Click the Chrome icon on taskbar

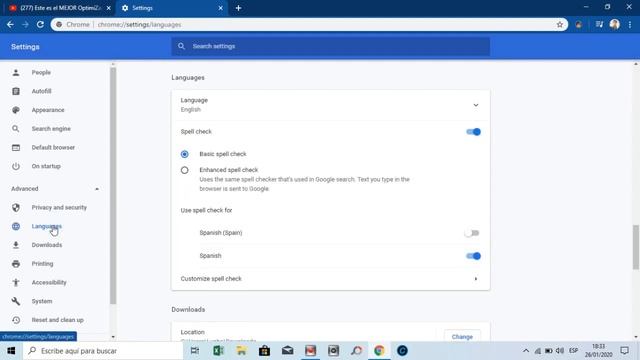pyautogui.click(x=379, y=351)
